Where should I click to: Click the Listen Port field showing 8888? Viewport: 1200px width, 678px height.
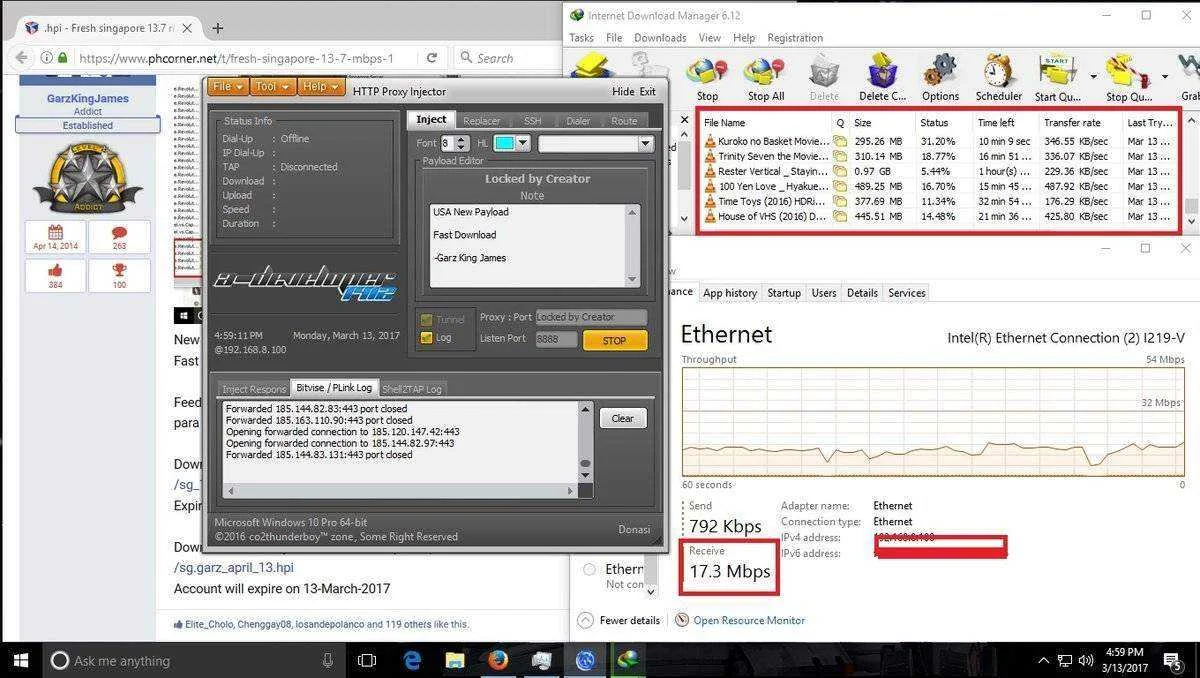click(556, 340)
